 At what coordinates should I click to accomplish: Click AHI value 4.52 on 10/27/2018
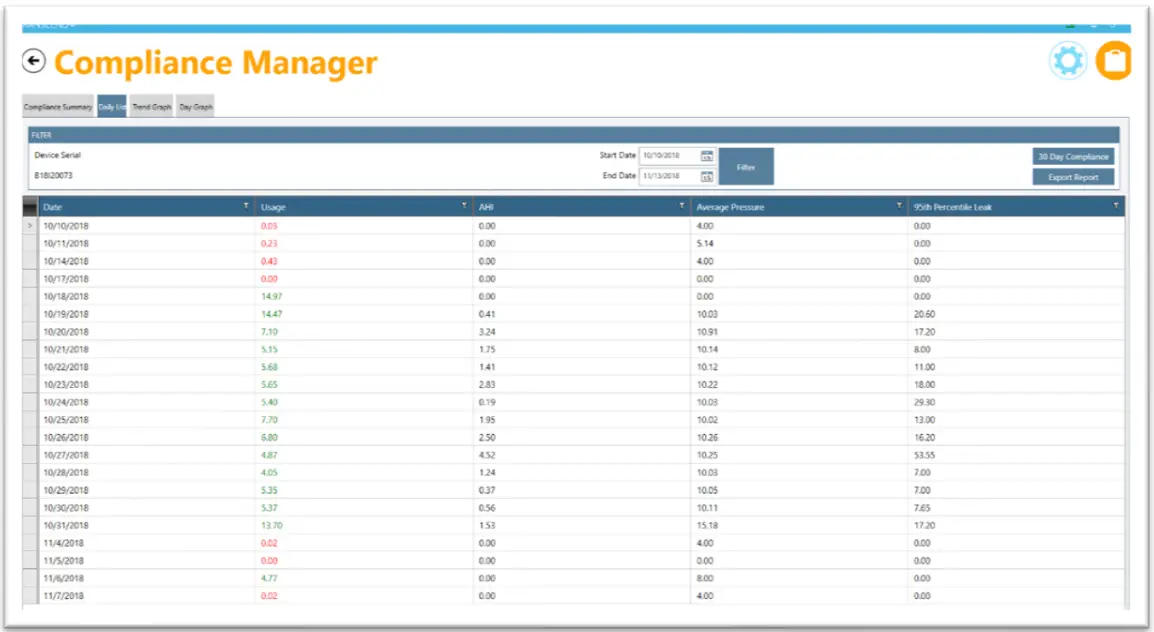pyautogui.click(x=487, y=455)
